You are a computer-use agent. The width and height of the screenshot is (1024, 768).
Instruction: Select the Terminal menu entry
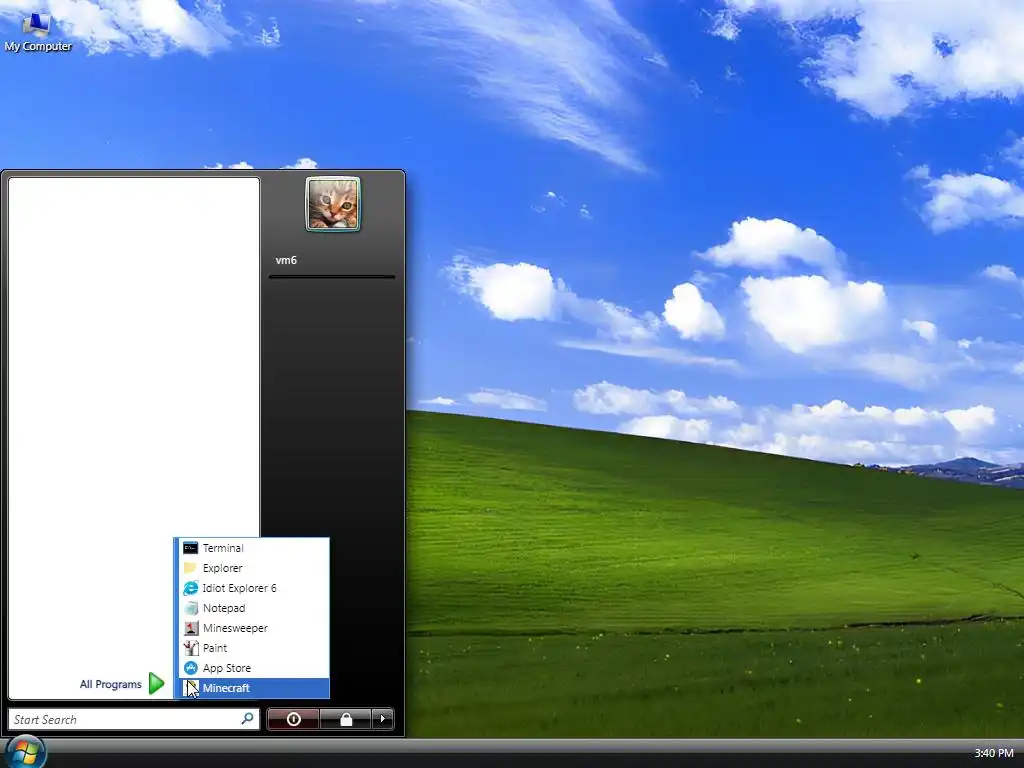coord(254,548)
